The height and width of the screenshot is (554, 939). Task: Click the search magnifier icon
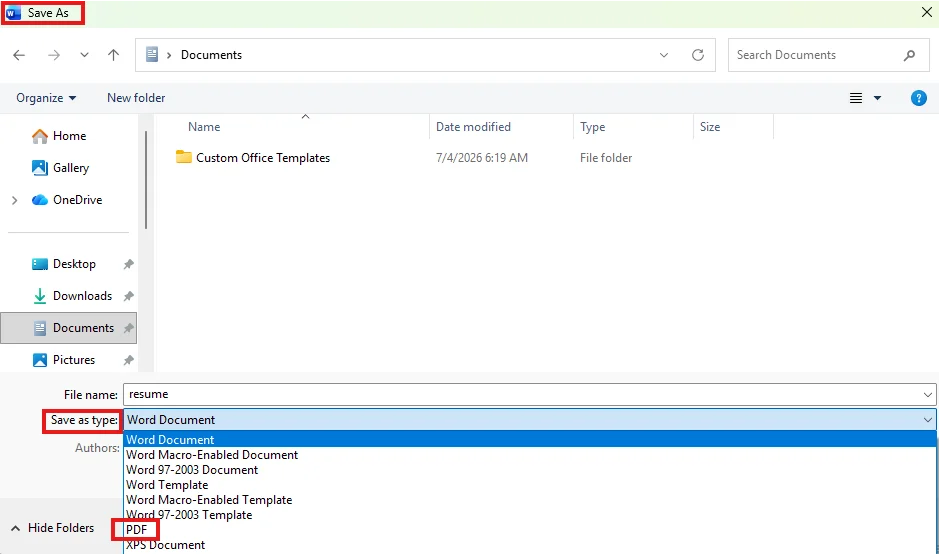(909, 55)
